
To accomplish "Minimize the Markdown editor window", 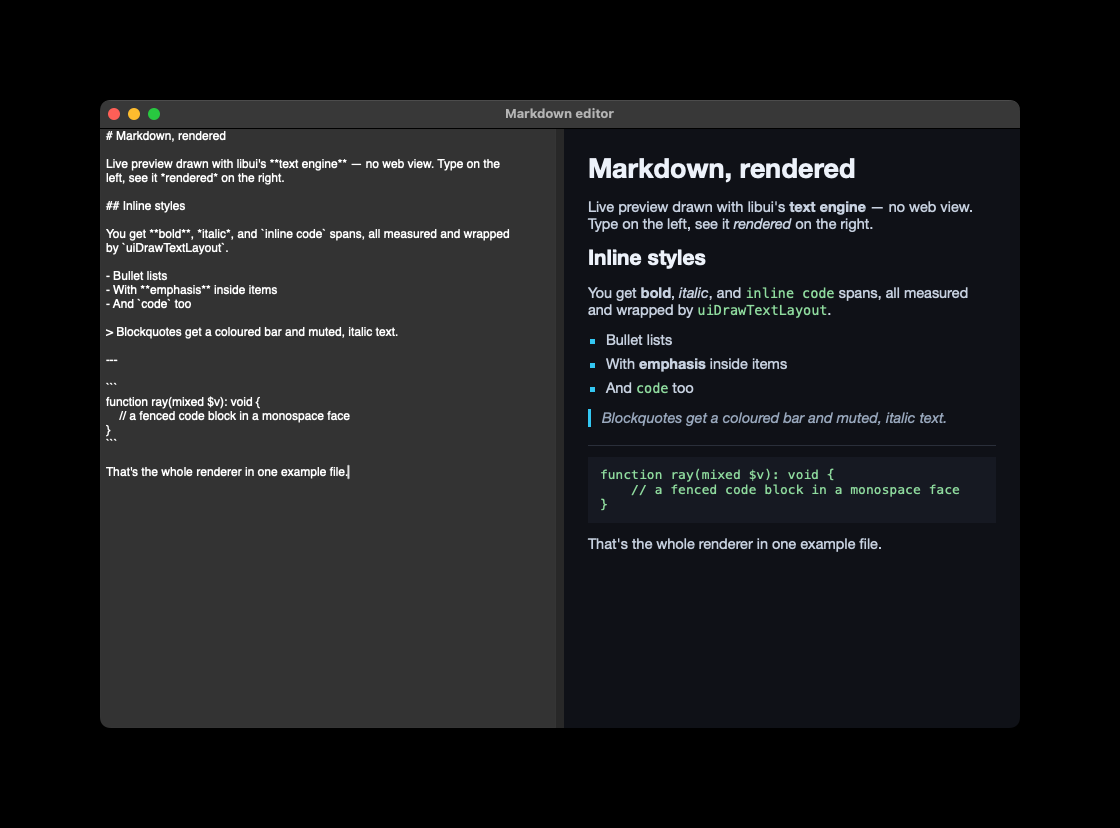I will (x=134, y=114).
